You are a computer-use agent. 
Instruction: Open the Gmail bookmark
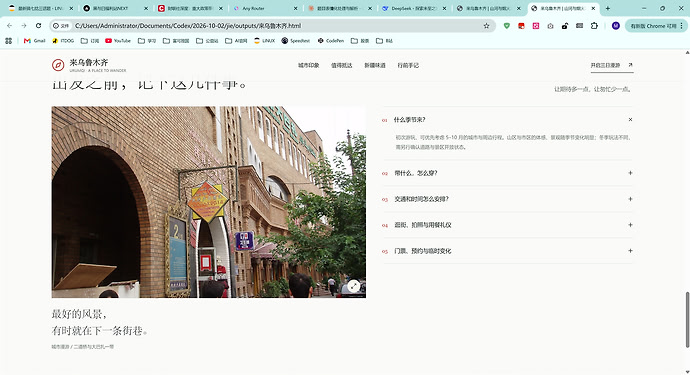[x=34, y=40]
